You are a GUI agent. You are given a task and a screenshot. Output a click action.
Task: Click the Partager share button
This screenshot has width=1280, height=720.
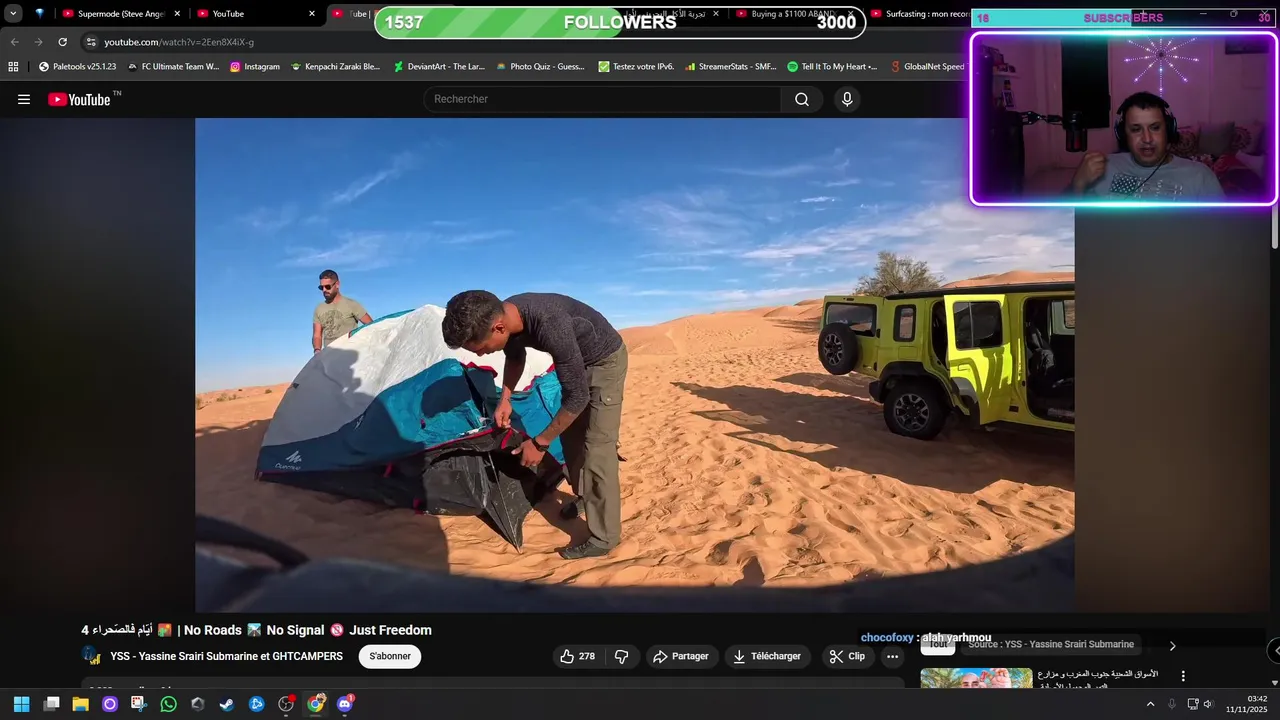[x=681, y=656]
